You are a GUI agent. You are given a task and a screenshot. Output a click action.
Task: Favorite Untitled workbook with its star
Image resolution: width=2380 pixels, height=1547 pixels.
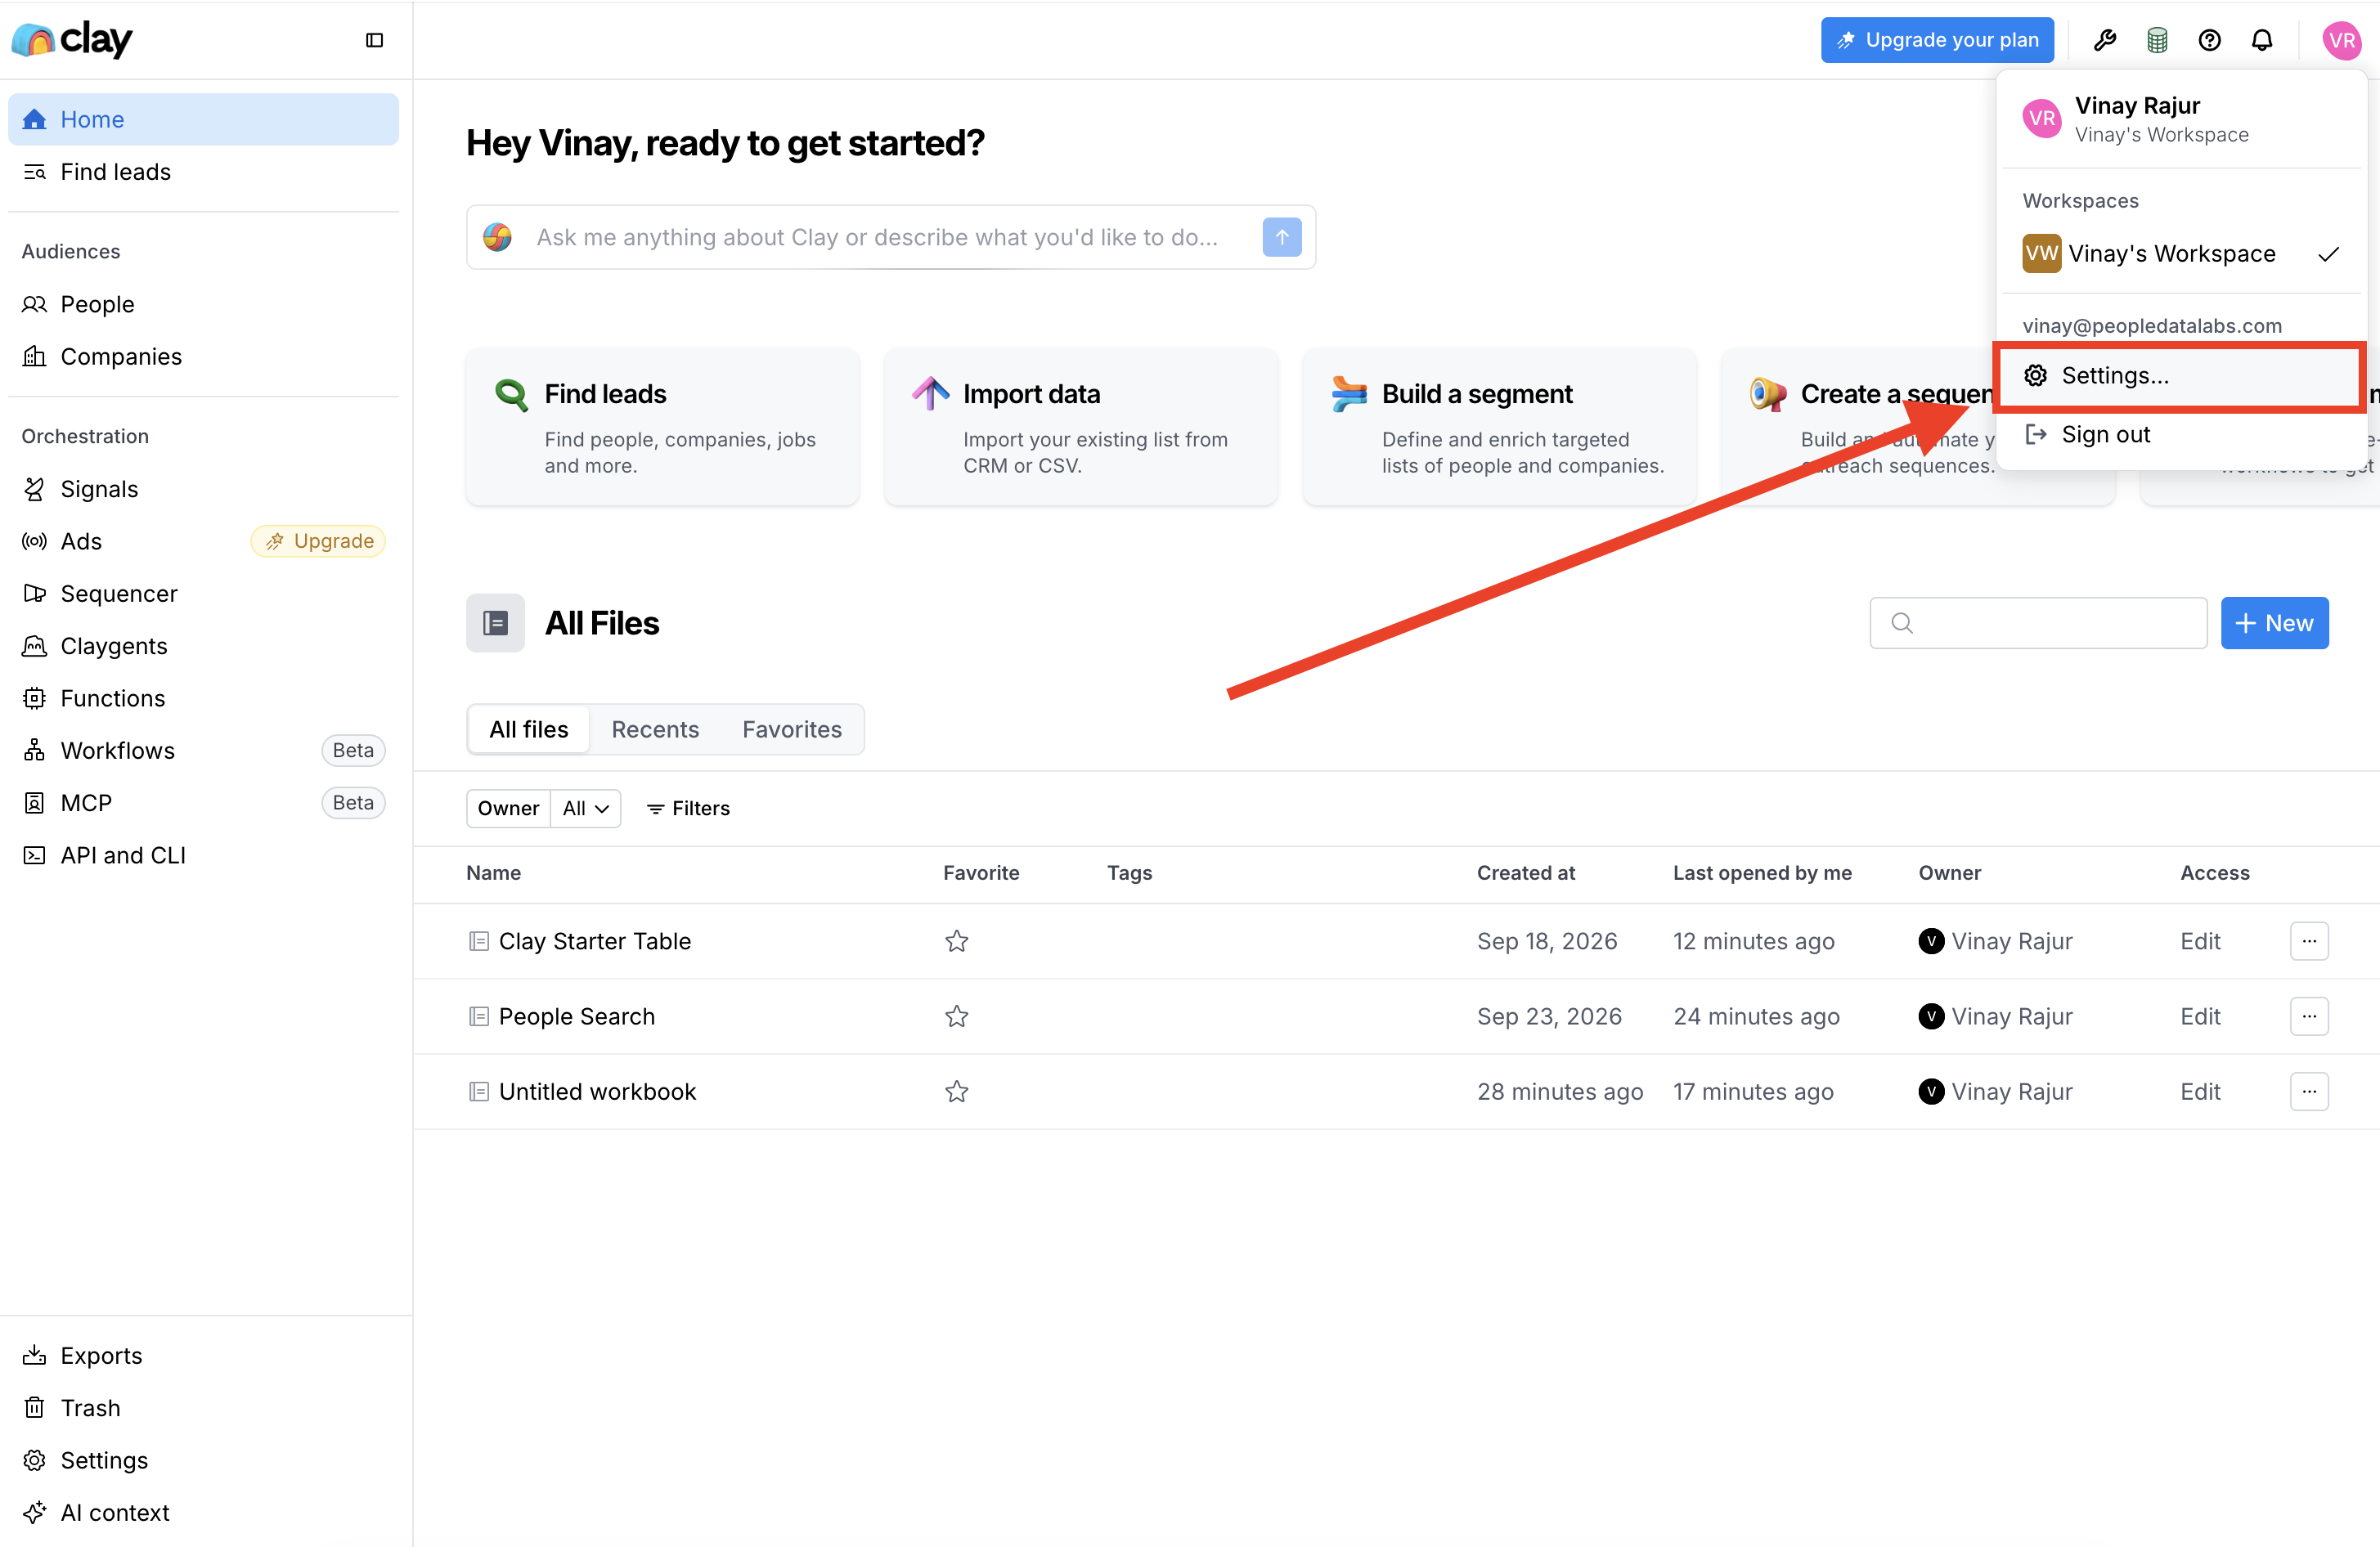tap(957, 1091)
